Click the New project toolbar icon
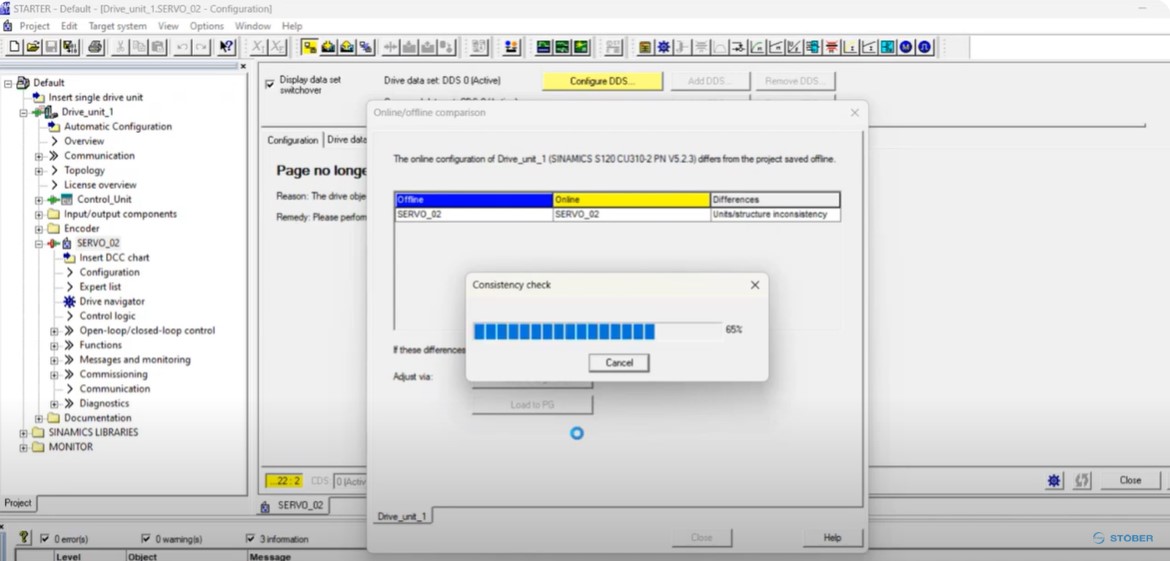Viewport: 1170px width, 561px height. (13, 47)
